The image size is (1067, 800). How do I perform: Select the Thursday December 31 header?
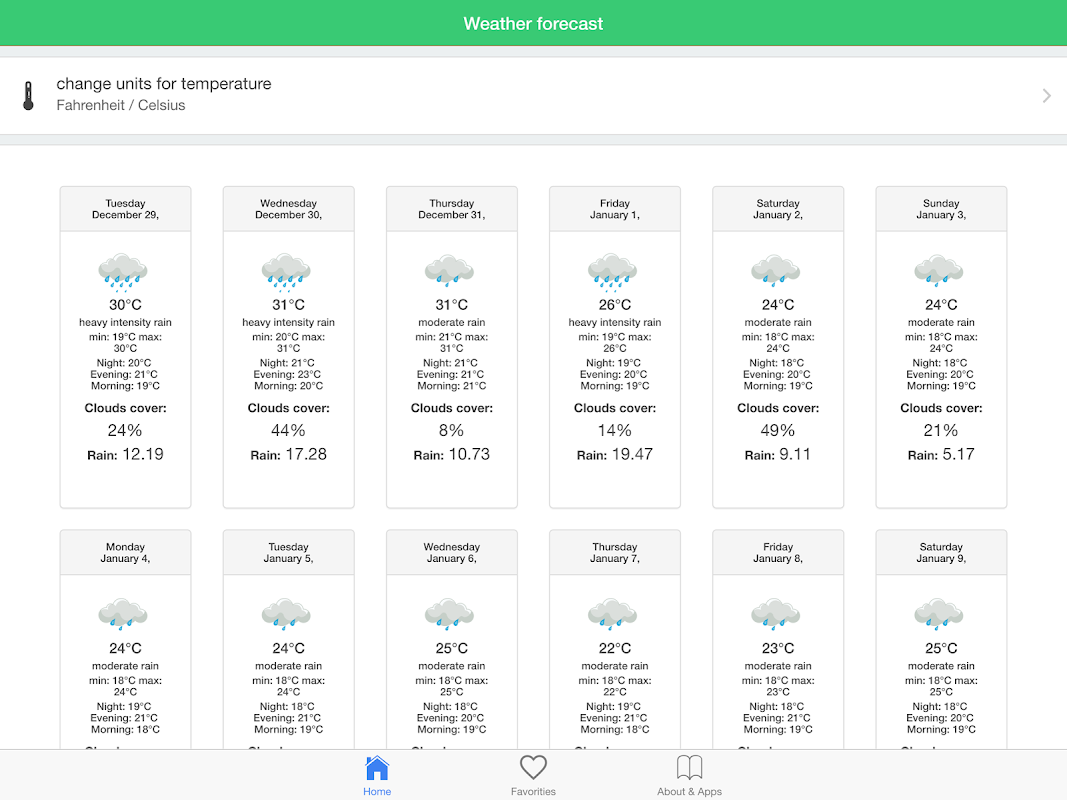click(x=452, y=209)
